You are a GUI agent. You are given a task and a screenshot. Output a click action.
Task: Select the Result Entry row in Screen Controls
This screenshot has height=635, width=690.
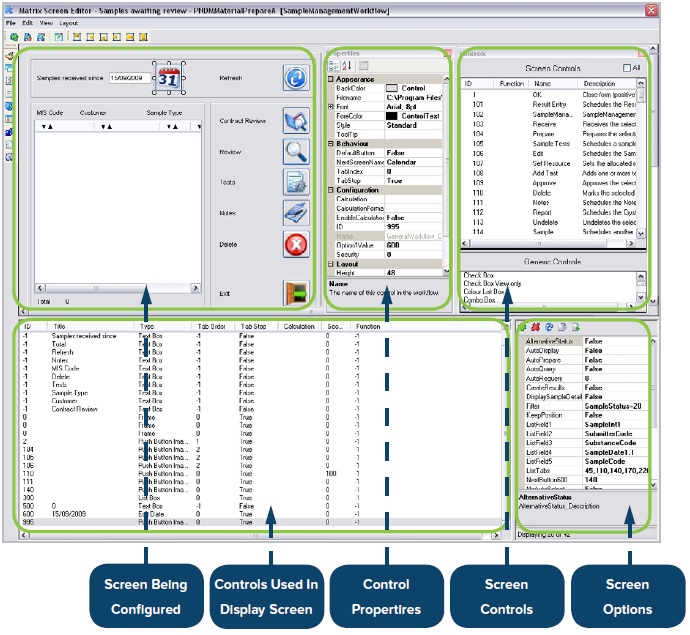tap(548, 104)
